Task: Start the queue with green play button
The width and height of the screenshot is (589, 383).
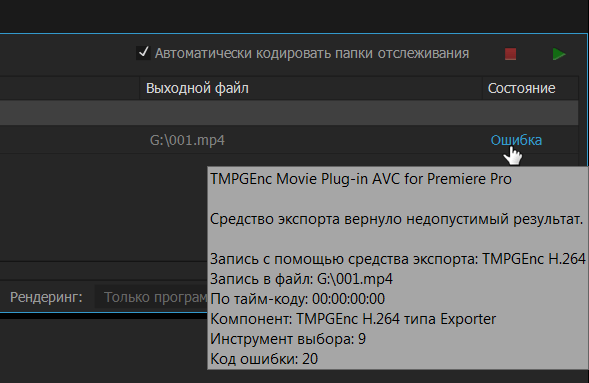Action: [559, 54]
